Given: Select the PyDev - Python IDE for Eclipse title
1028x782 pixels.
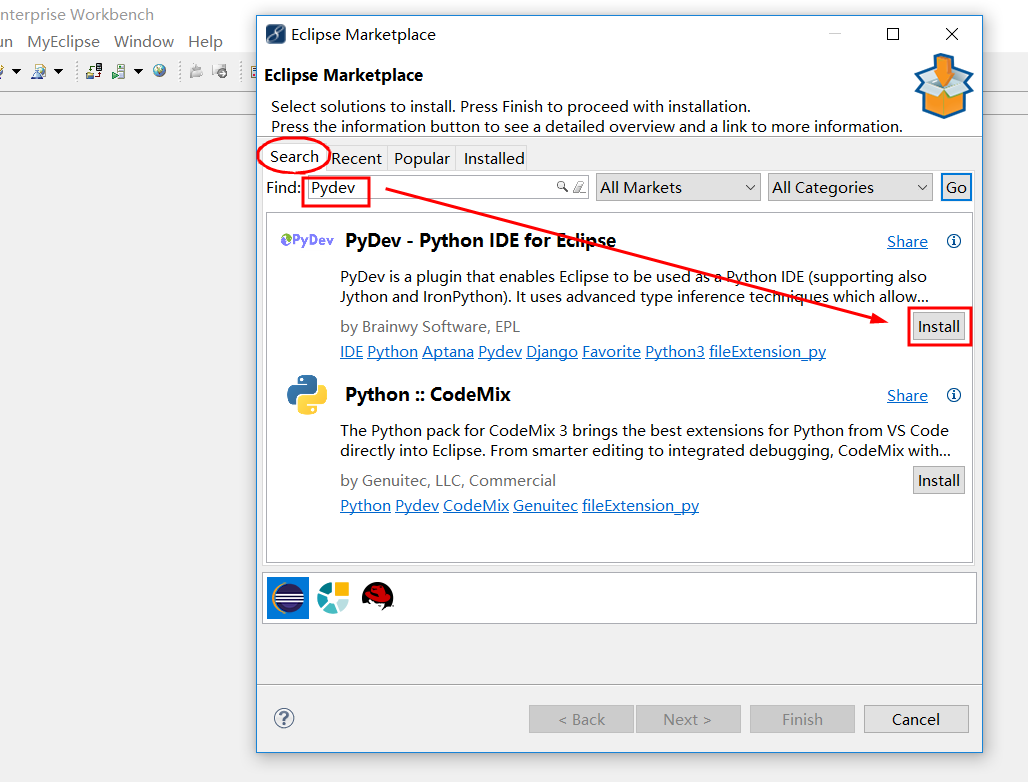Looking at the screenshot, I should (481, 241).
